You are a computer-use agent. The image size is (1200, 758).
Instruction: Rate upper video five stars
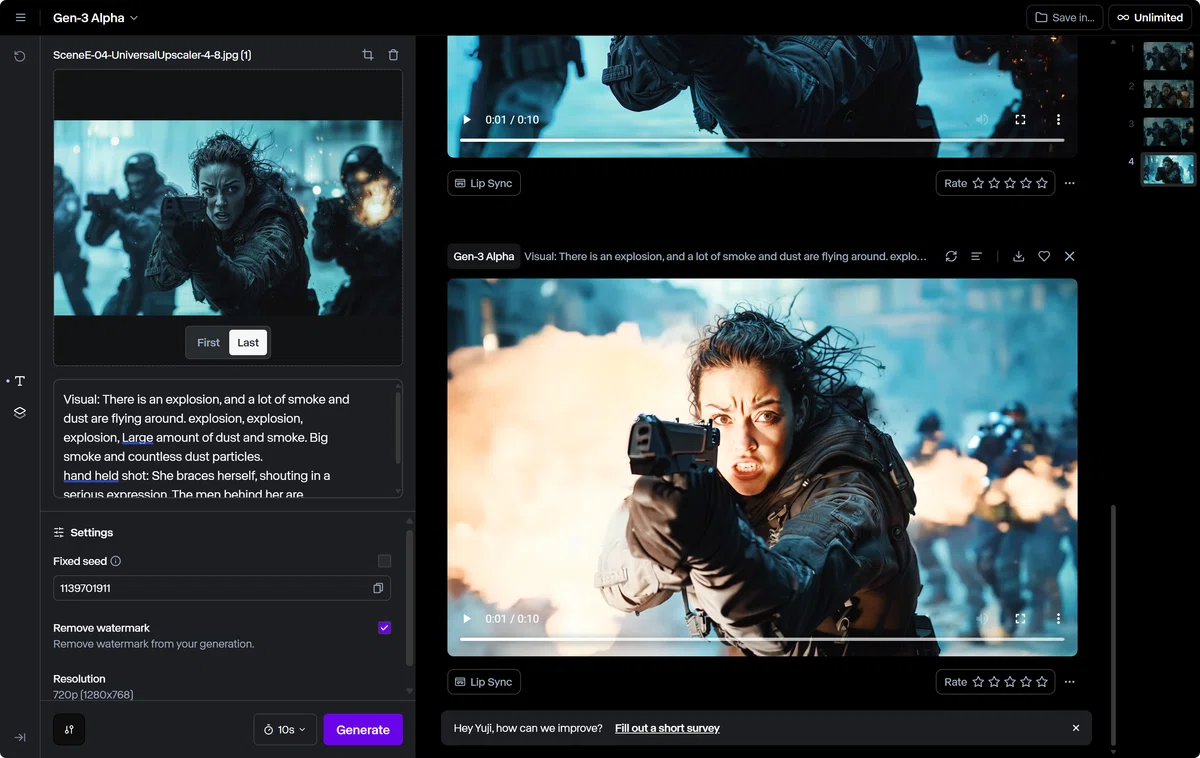pos(1042,183)
